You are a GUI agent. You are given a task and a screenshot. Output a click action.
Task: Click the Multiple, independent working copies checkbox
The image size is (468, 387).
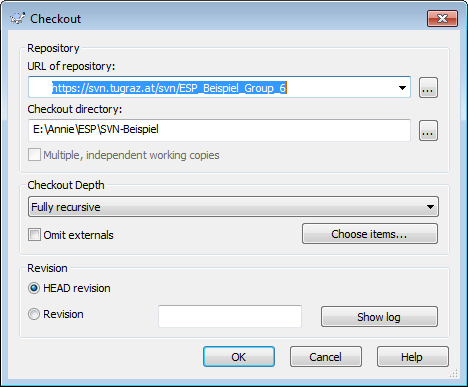34,155
